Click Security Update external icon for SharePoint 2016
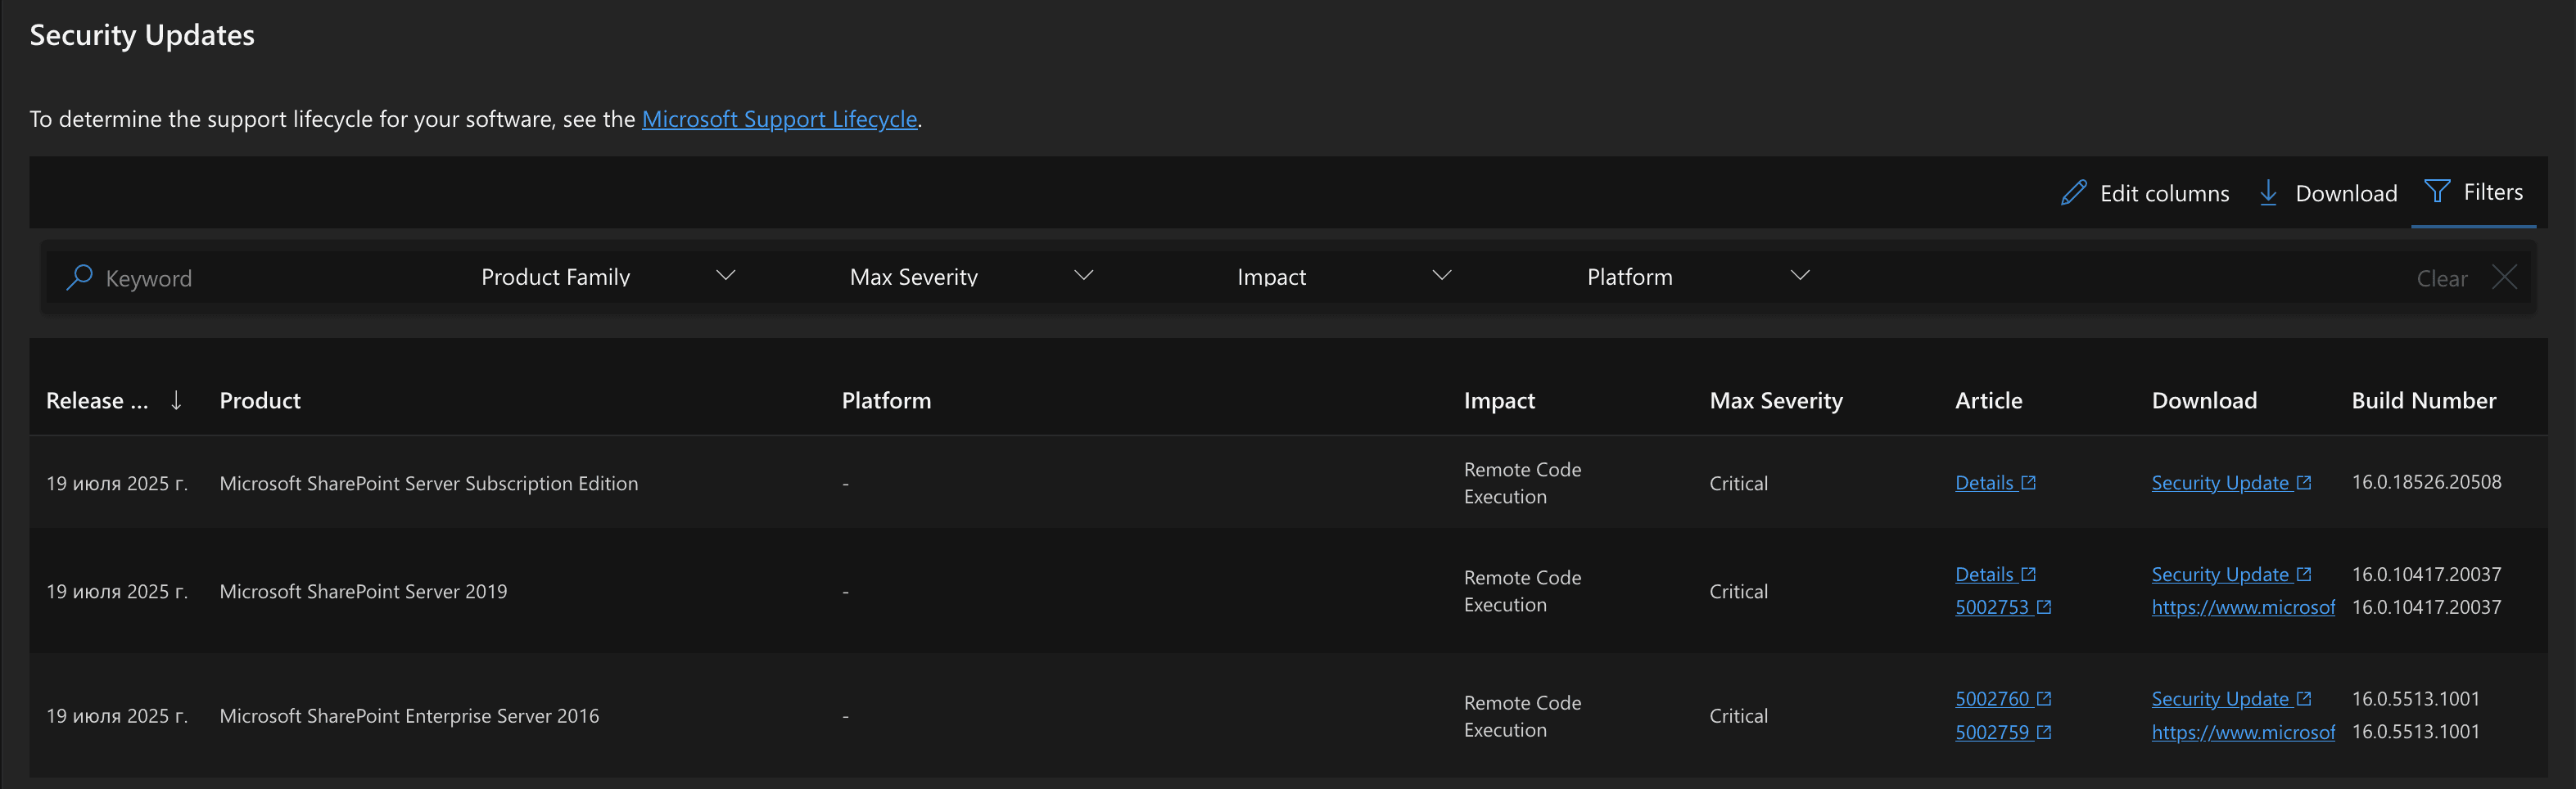Image resolution: width=2576 pixels, height=789 pixels. click(2304, 698)
